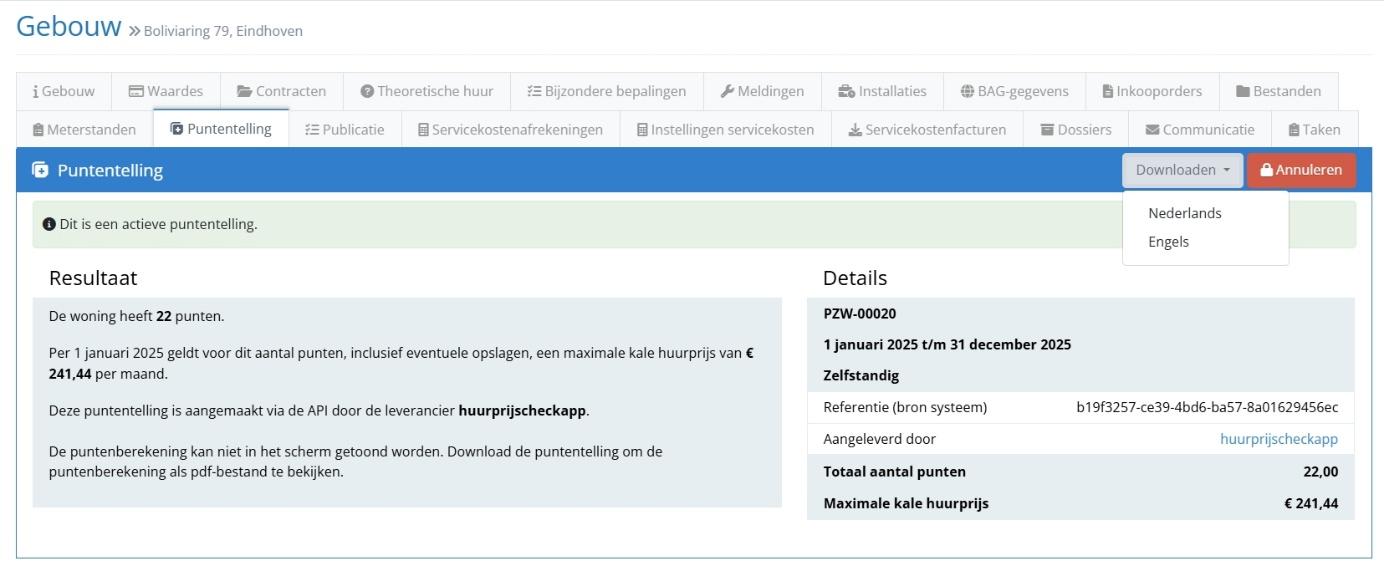Choose Nederlands from the download menu
Viewport: 1384px width, 571px height.
[1185, 213]
